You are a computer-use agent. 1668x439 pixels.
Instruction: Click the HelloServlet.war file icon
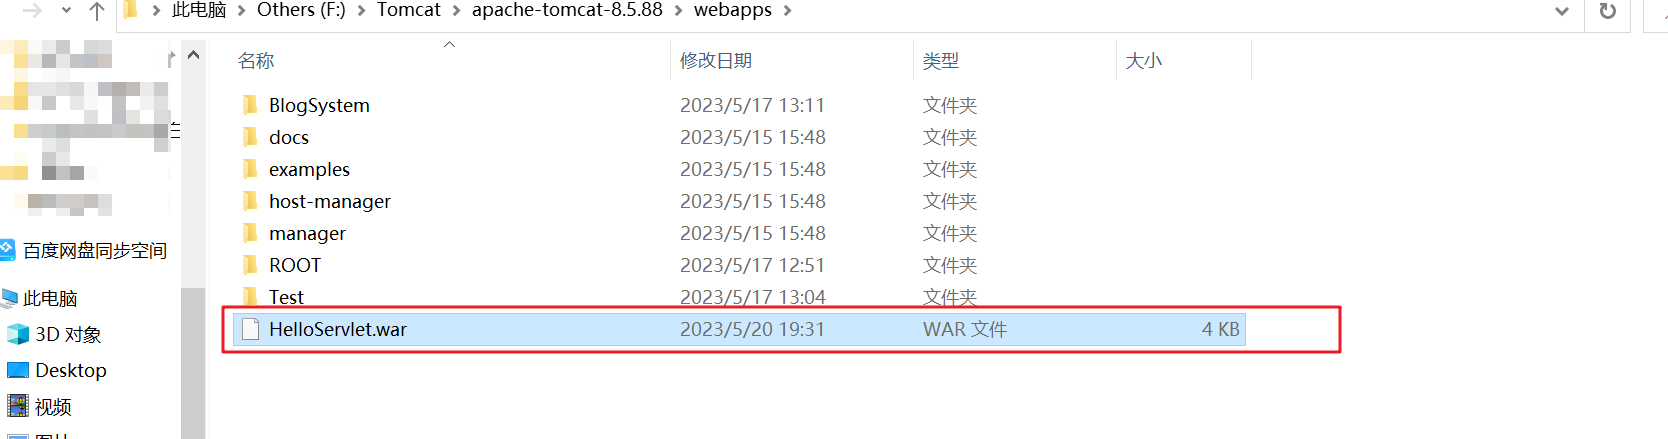click(251, 329)
